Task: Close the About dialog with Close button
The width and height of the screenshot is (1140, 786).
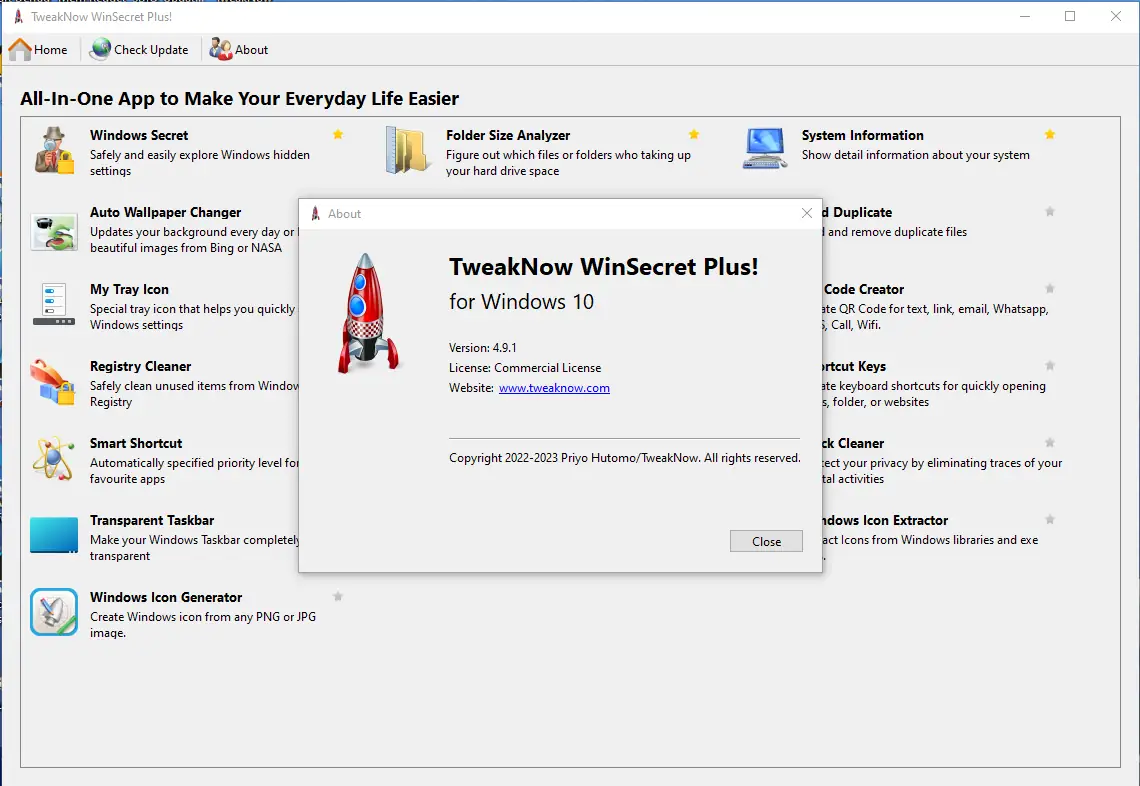Action: click(766, 541)
